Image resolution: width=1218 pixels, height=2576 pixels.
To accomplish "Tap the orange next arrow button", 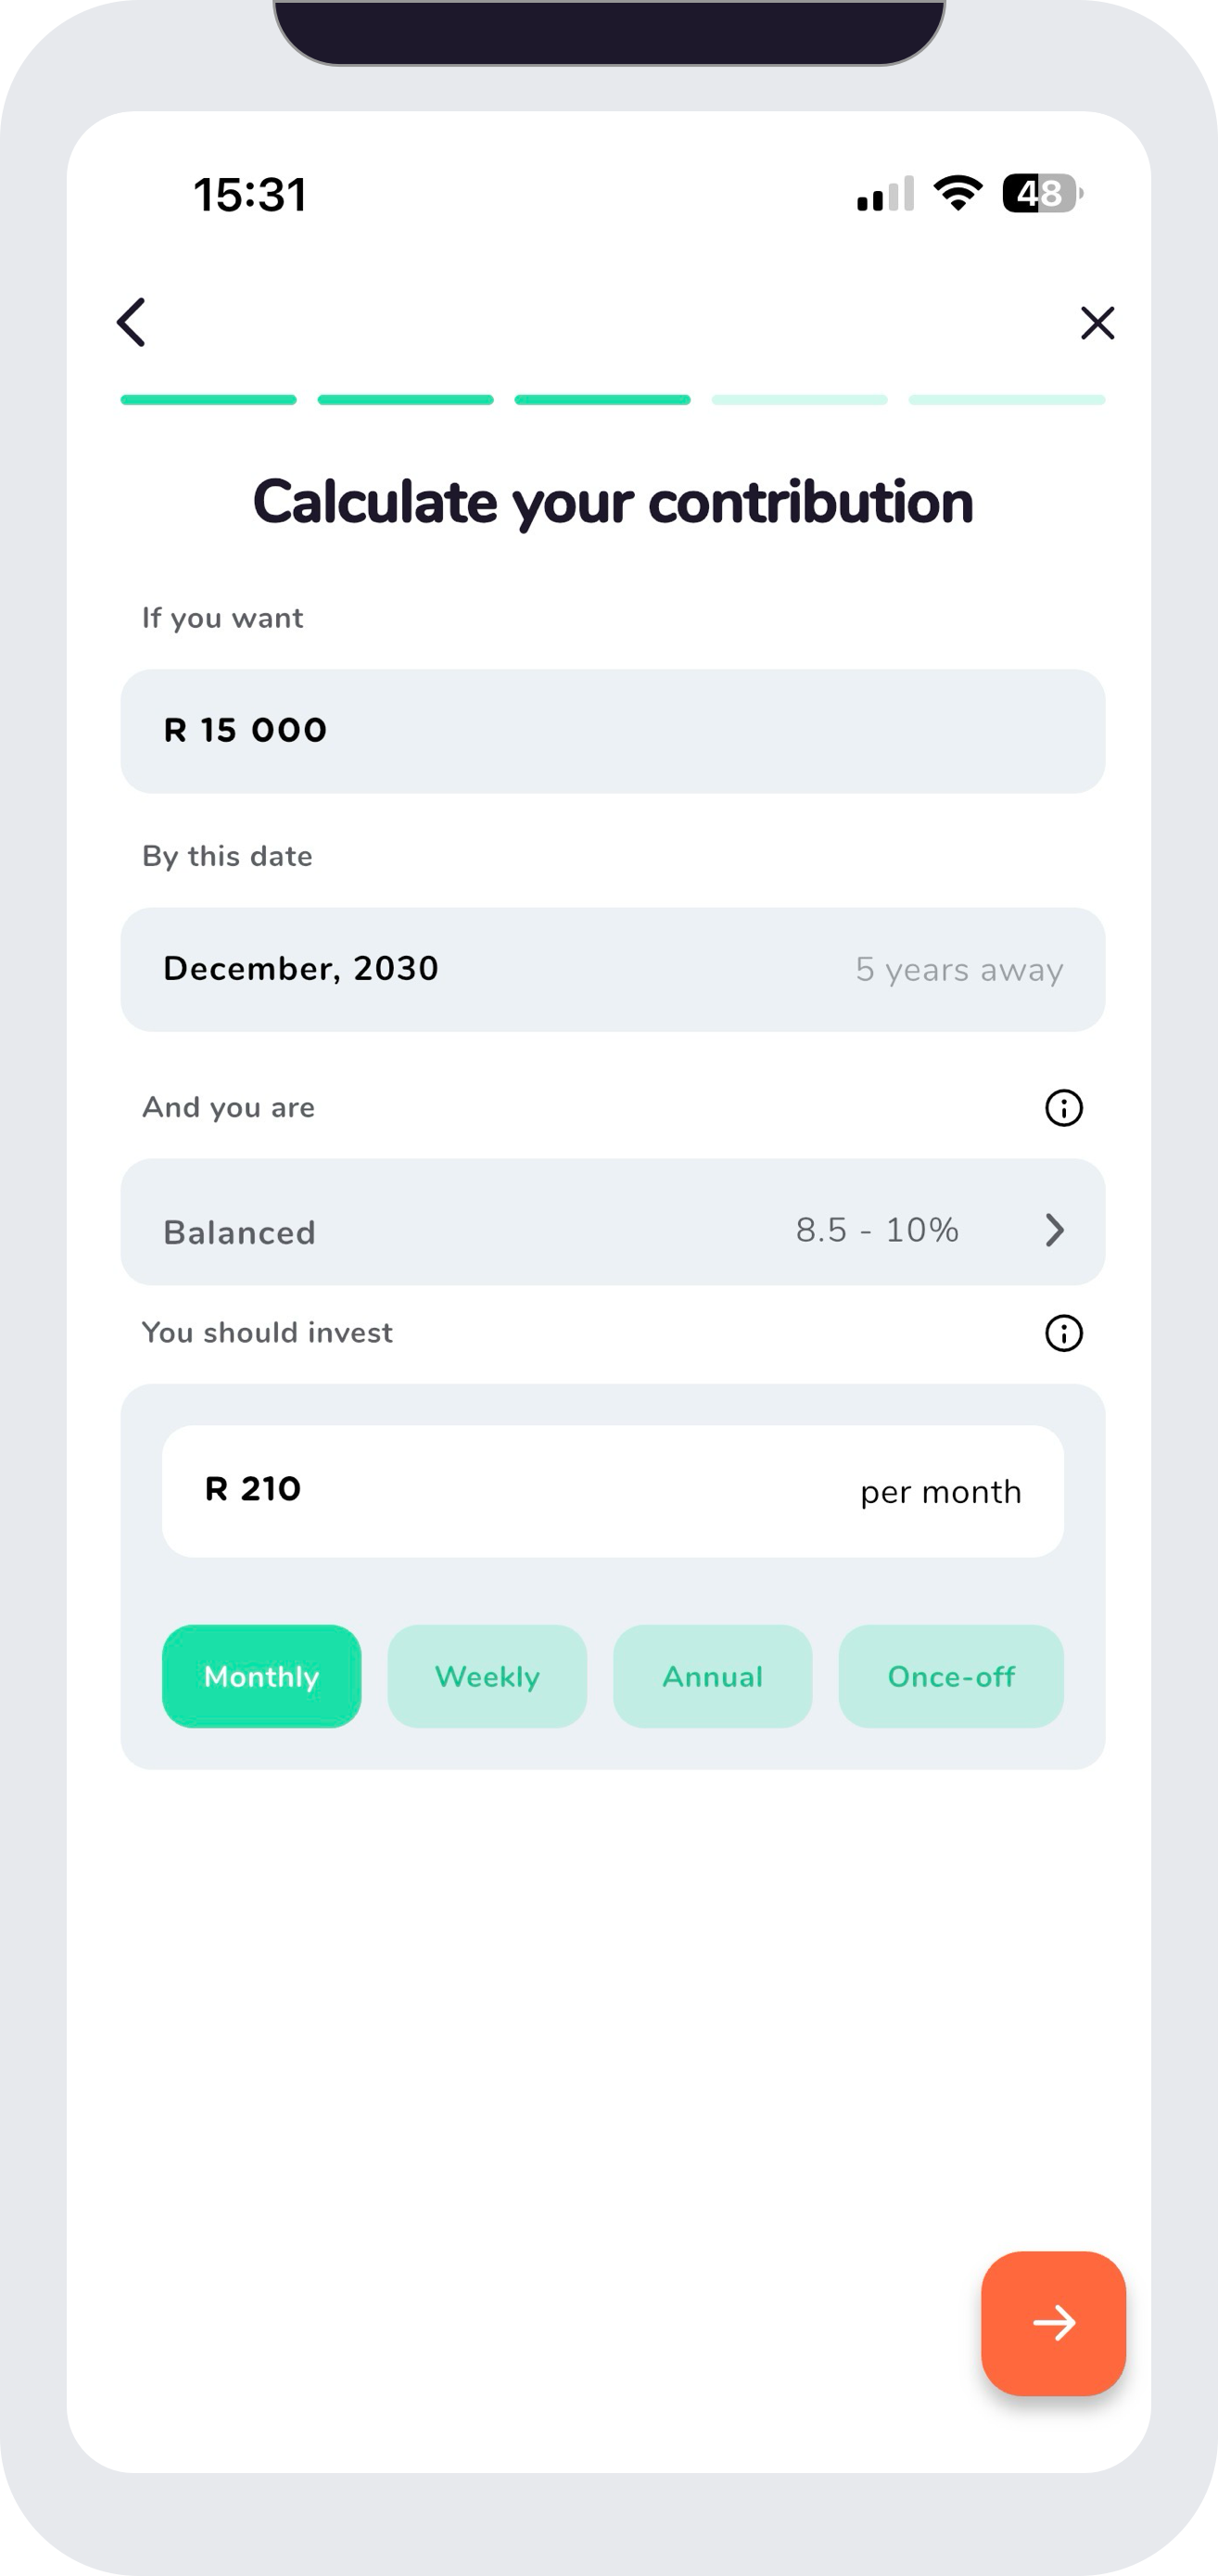I will 1053,2324.
